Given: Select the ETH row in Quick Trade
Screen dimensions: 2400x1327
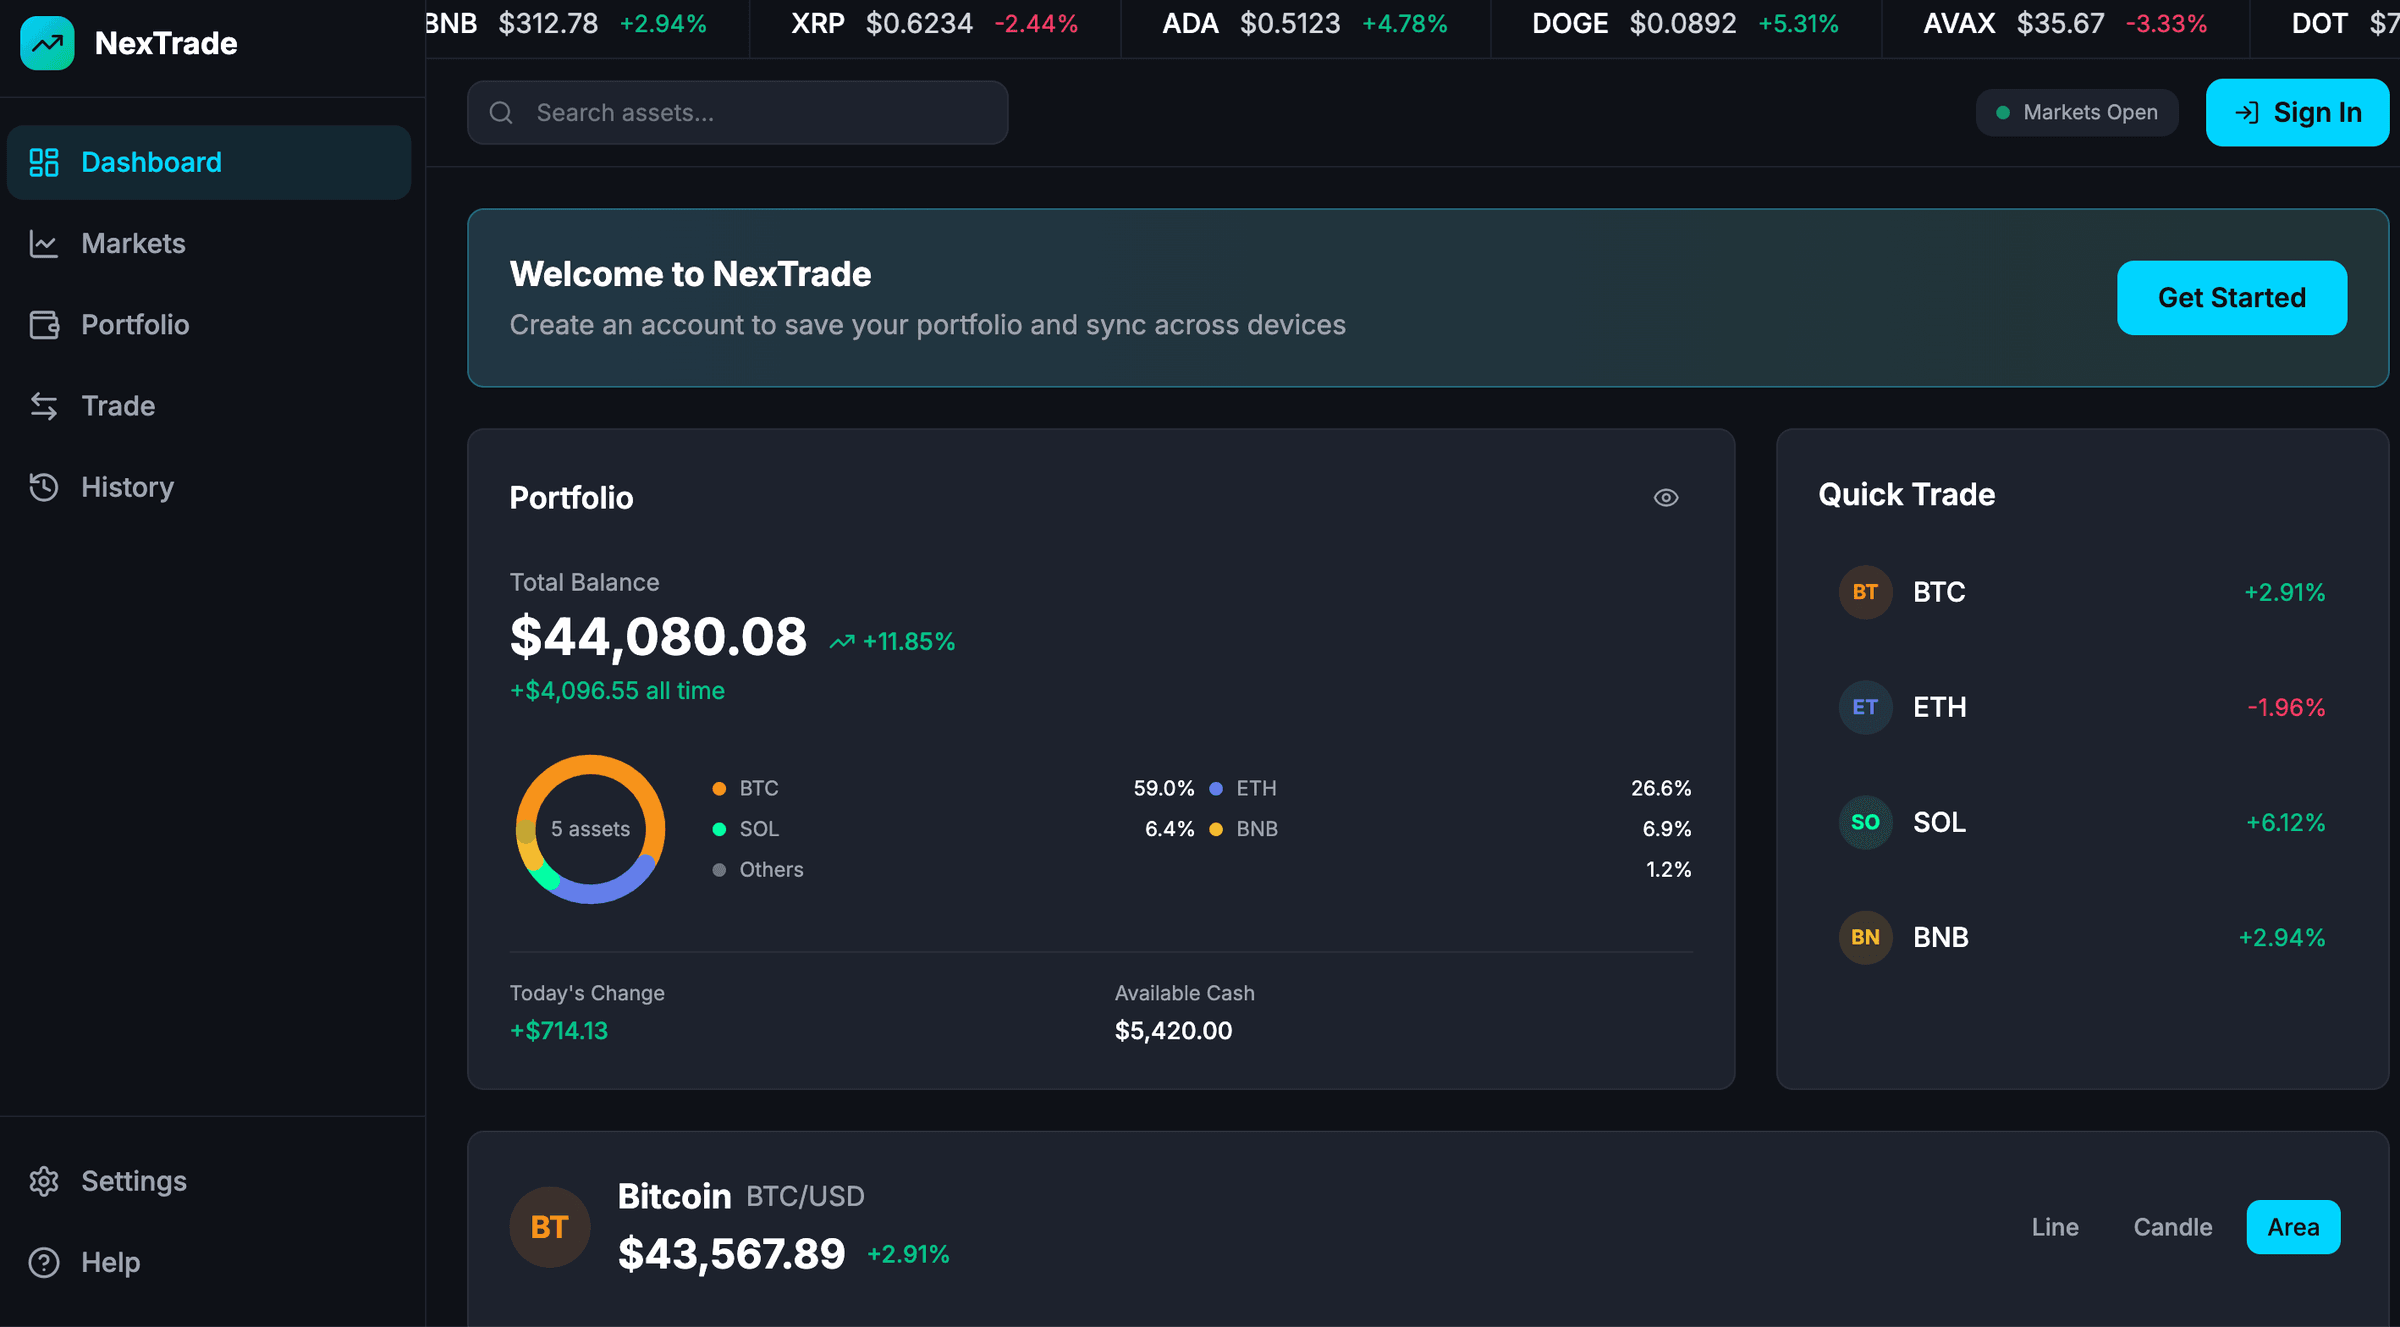Looking at the screenshot, I should (x=2081, y=707).
